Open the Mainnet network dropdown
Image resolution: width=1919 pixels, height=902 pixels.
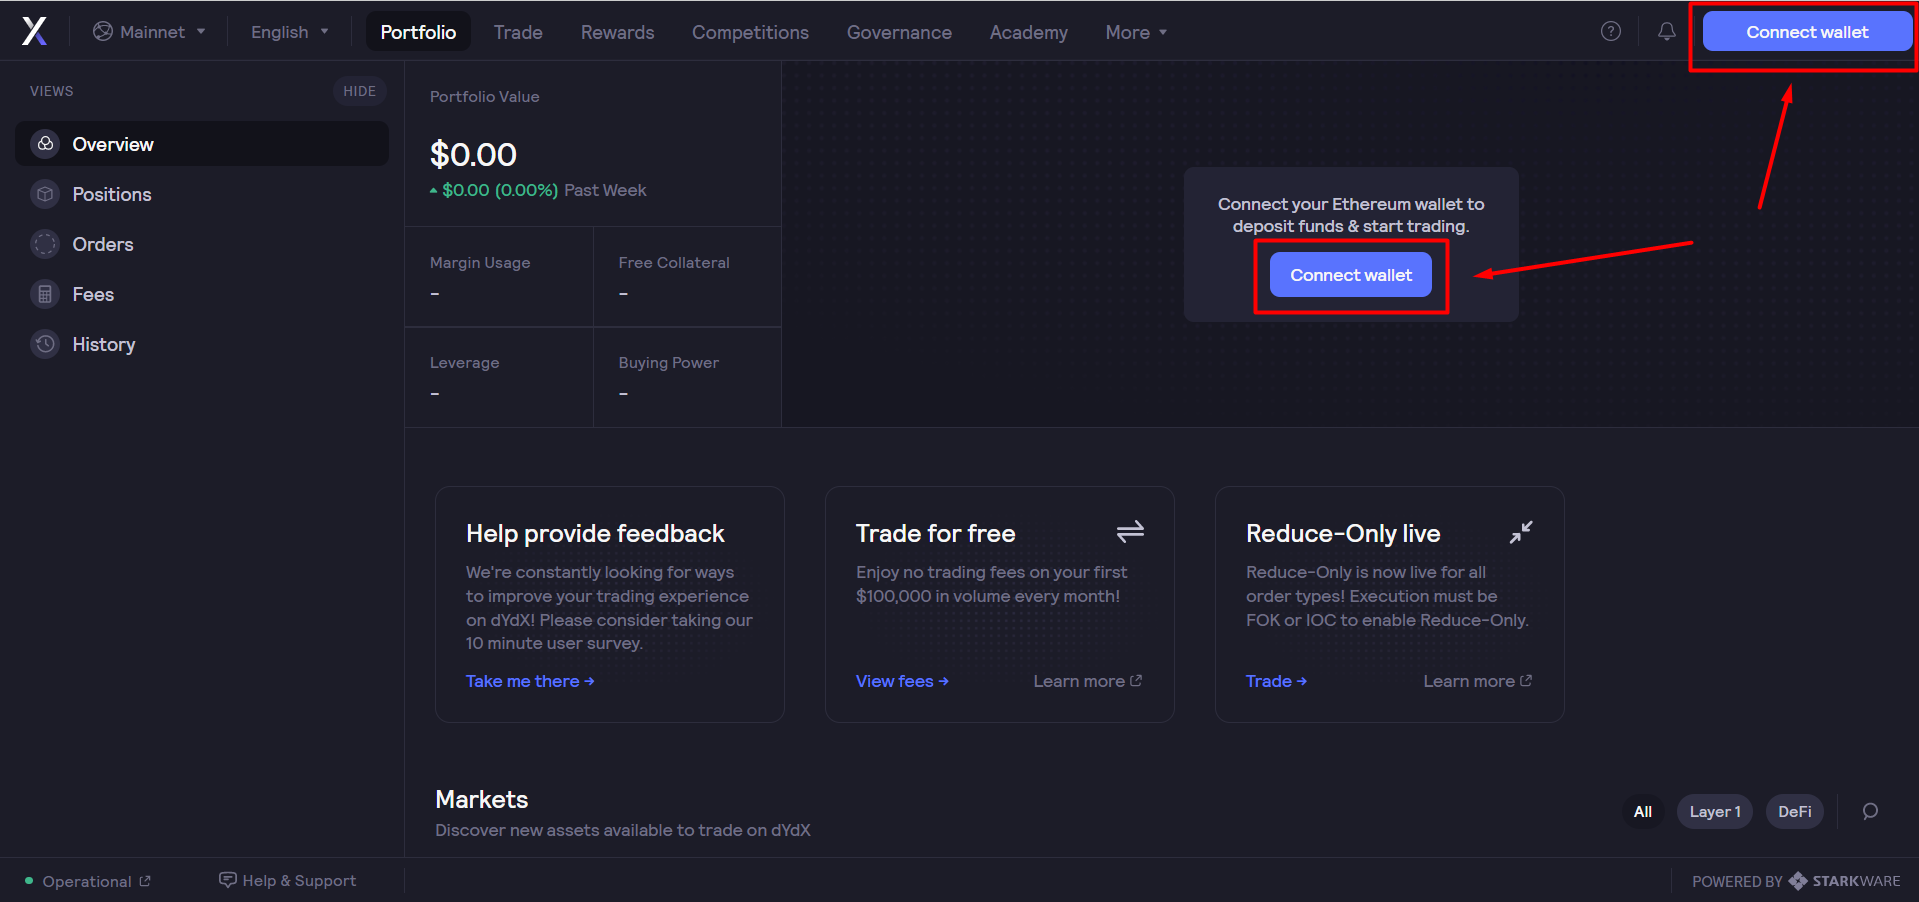(149, 32)
